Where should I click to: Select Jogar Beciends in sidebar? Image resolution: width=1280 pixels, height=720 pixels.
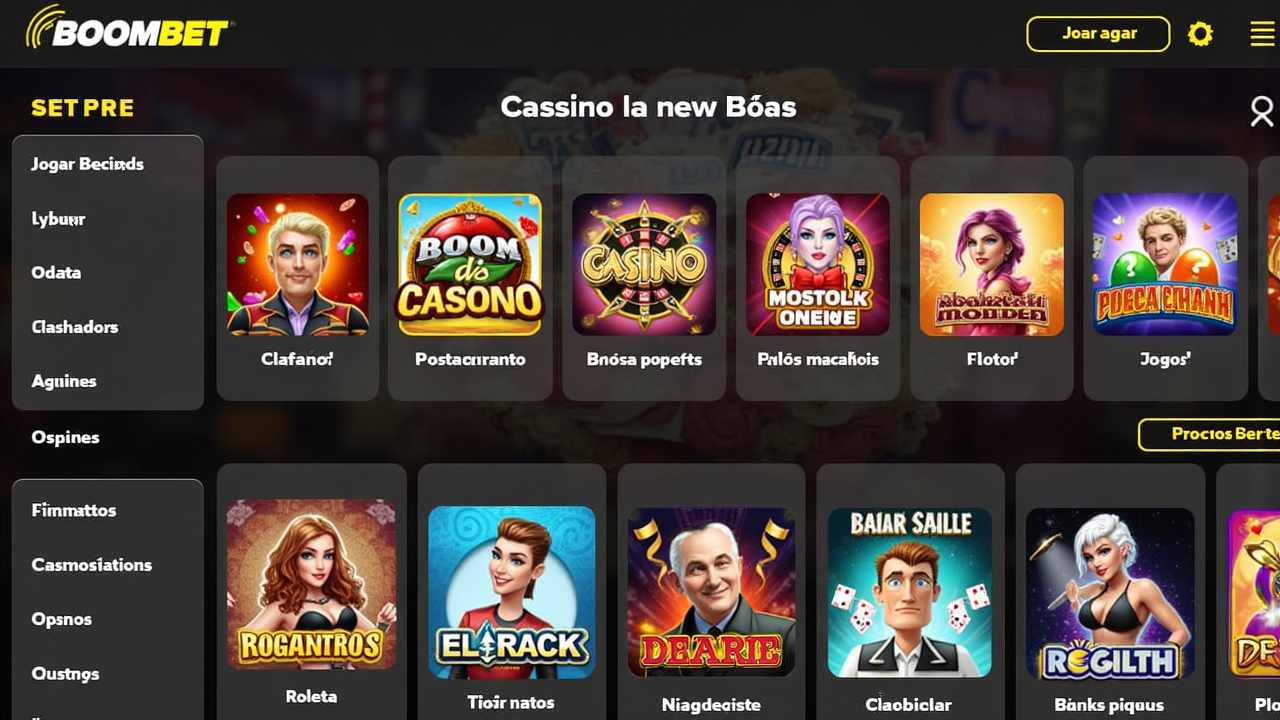click(87, 164)
